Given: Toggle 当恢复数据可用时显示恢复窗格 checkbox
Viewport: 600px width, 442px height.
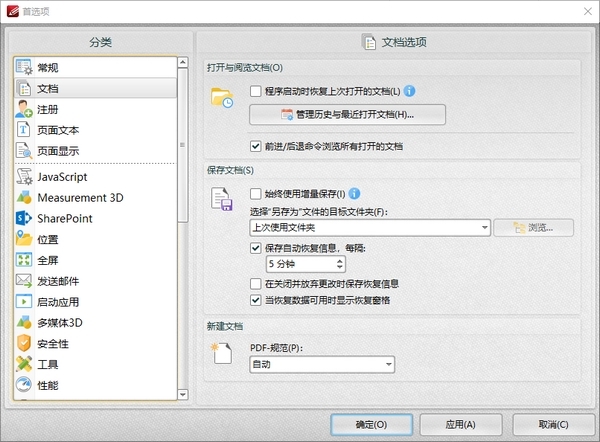Looking at the screenshot, I should click(255, 300).
